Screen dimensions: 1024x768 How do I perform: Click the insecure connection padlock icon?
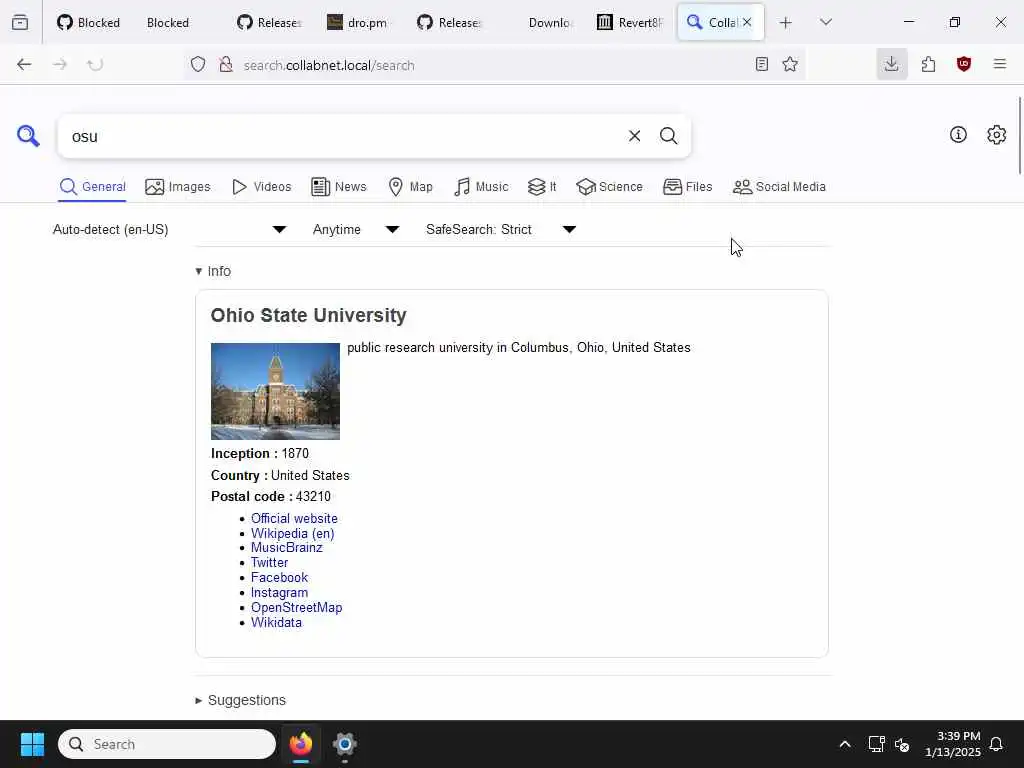pyautogui.click(x=226, y=64)
